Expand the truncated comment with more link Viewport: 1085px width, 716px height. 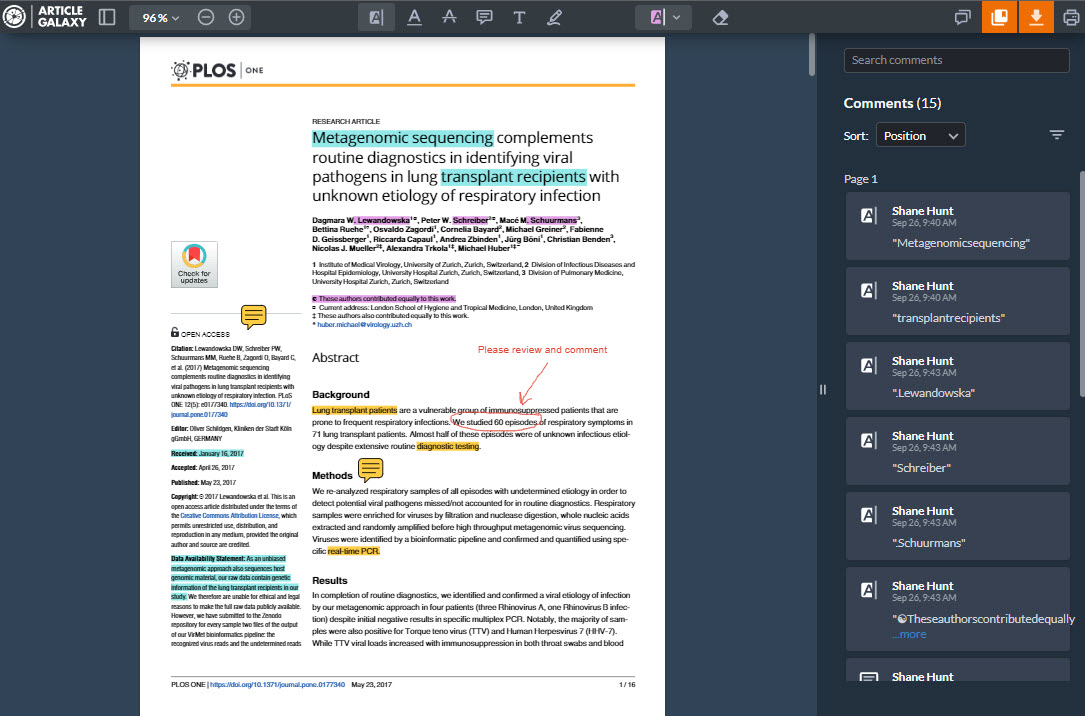coord(910,633)
